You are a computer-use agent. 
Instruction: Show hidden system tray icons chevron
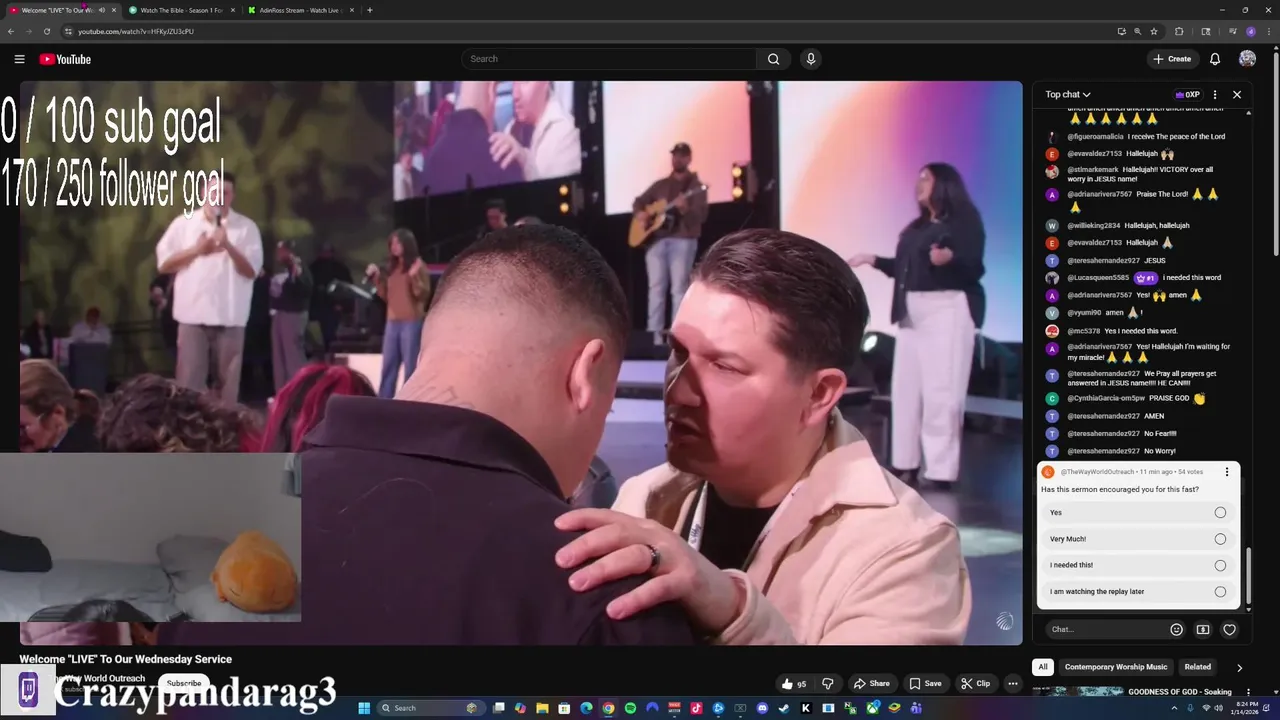coord(1175,708)
